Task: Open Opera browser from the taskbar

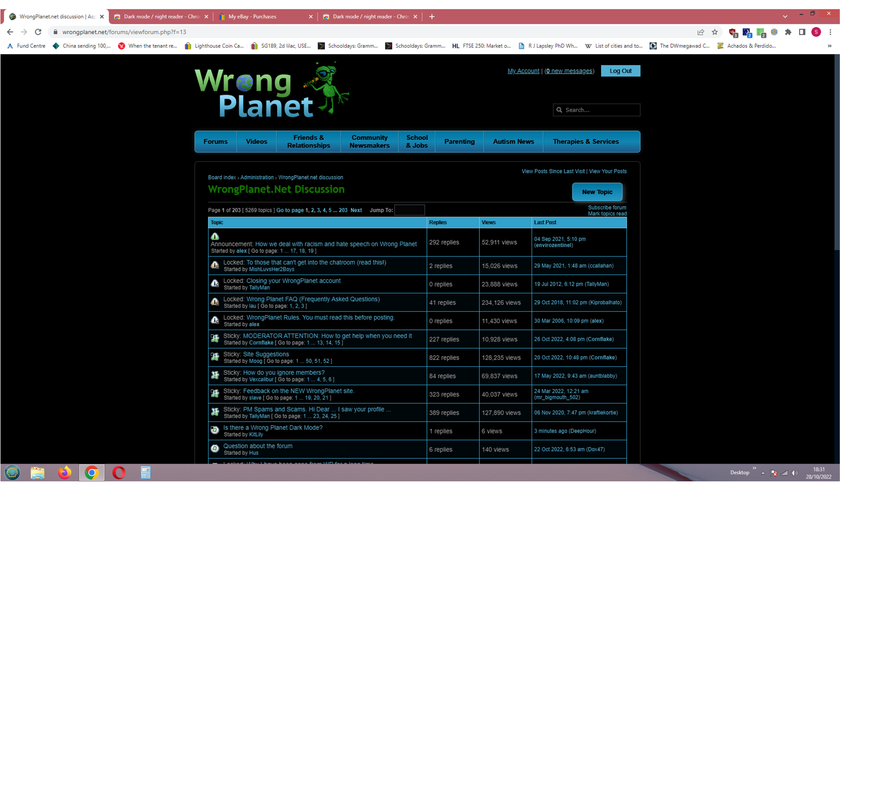Action: (x=119, y=473)
